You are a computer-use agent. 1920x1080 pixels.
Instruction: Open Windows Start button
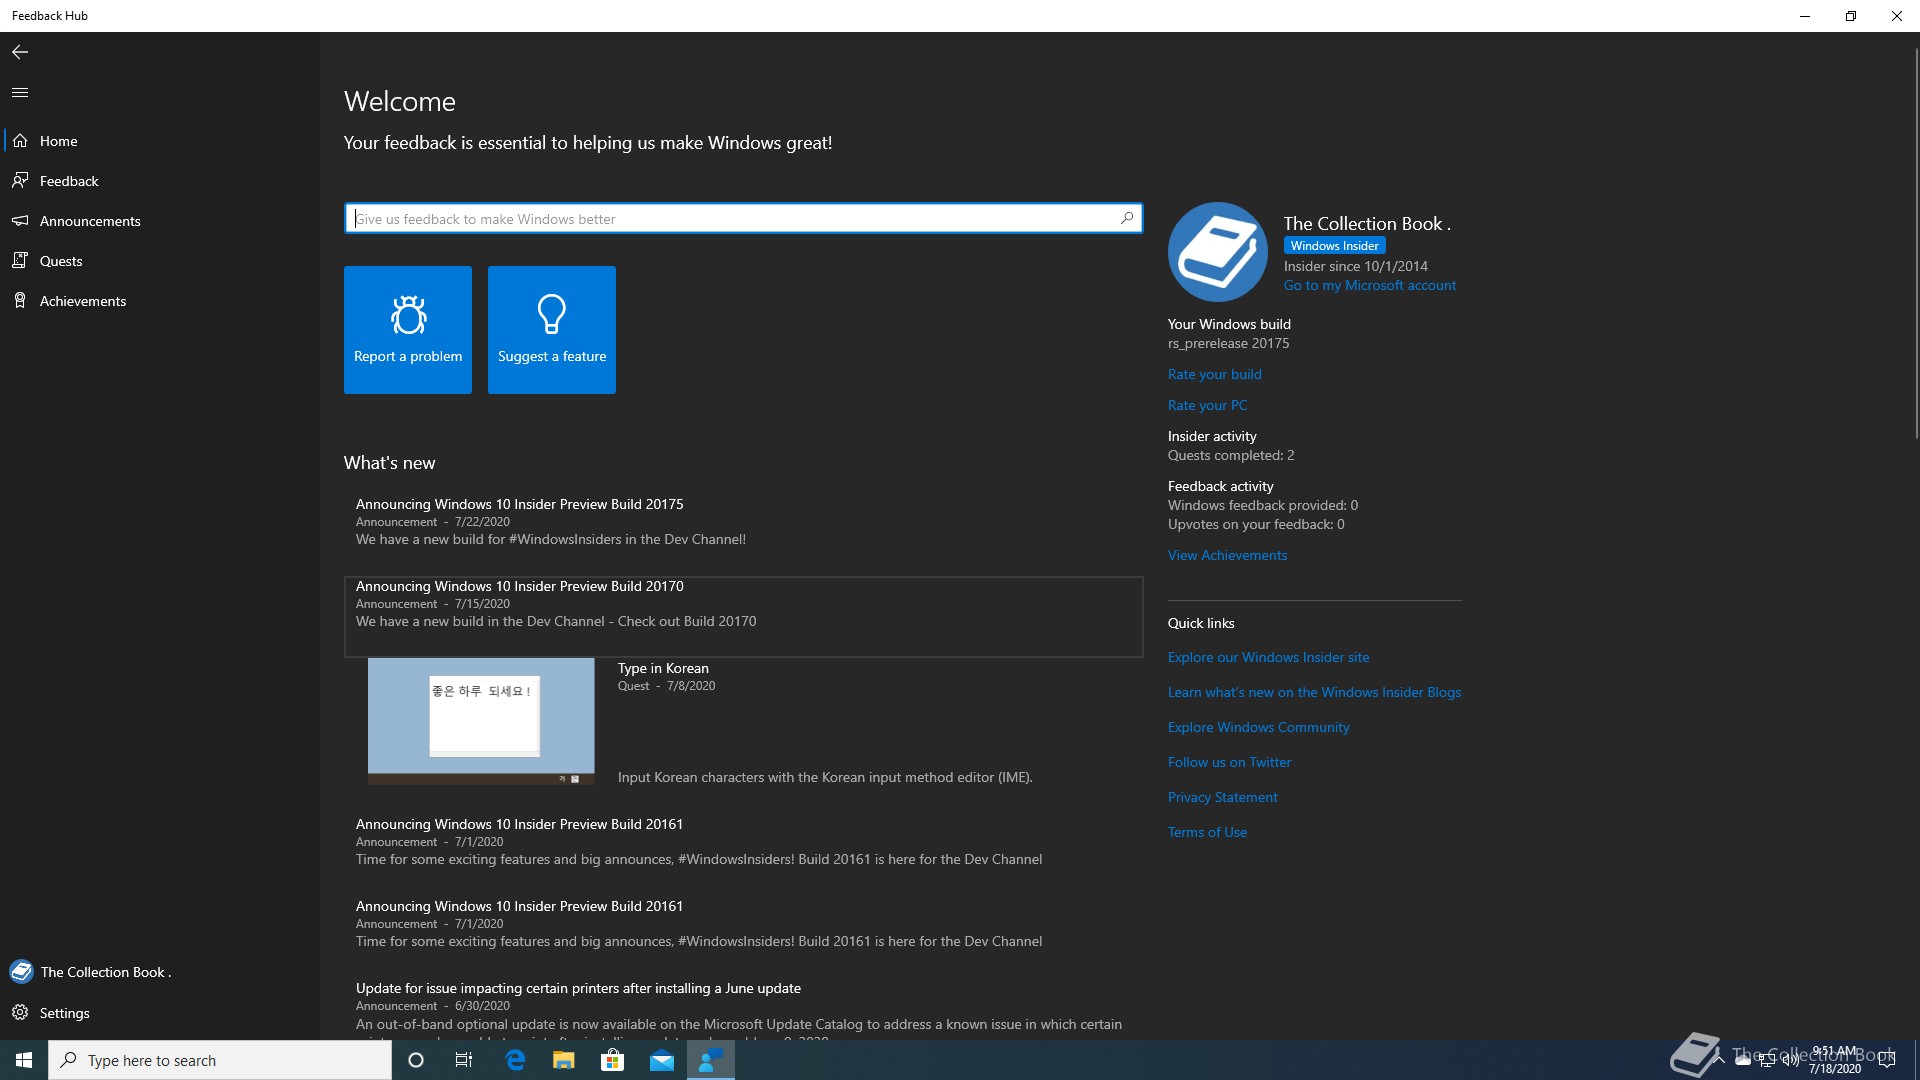tap(24, 1060)
